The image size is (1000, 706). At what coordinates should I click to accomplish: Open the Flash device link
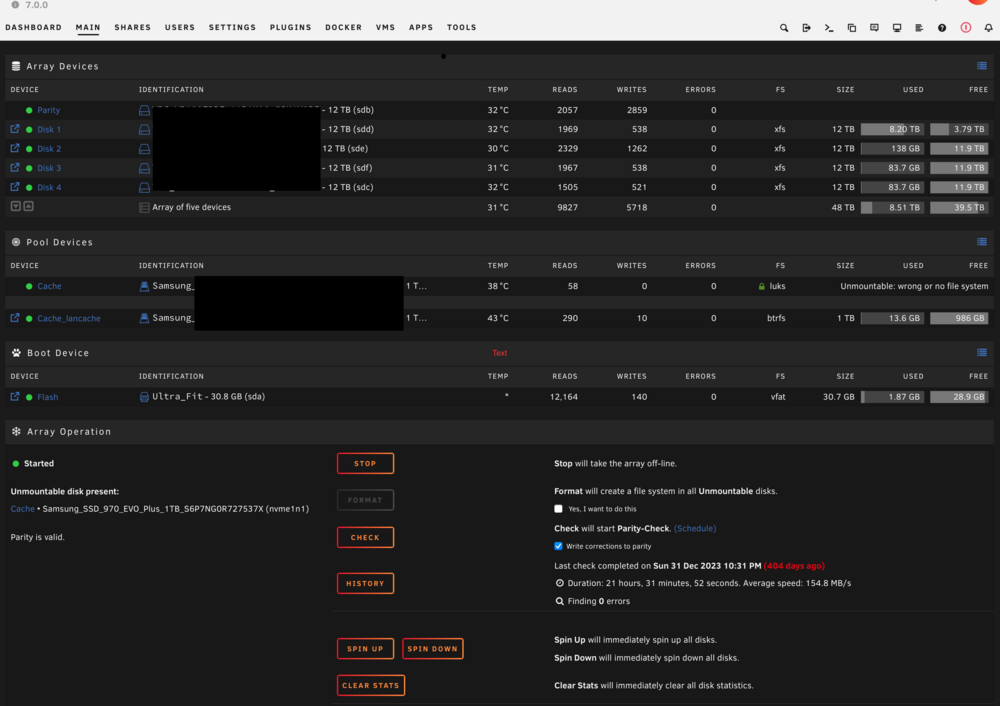(47, 397)
